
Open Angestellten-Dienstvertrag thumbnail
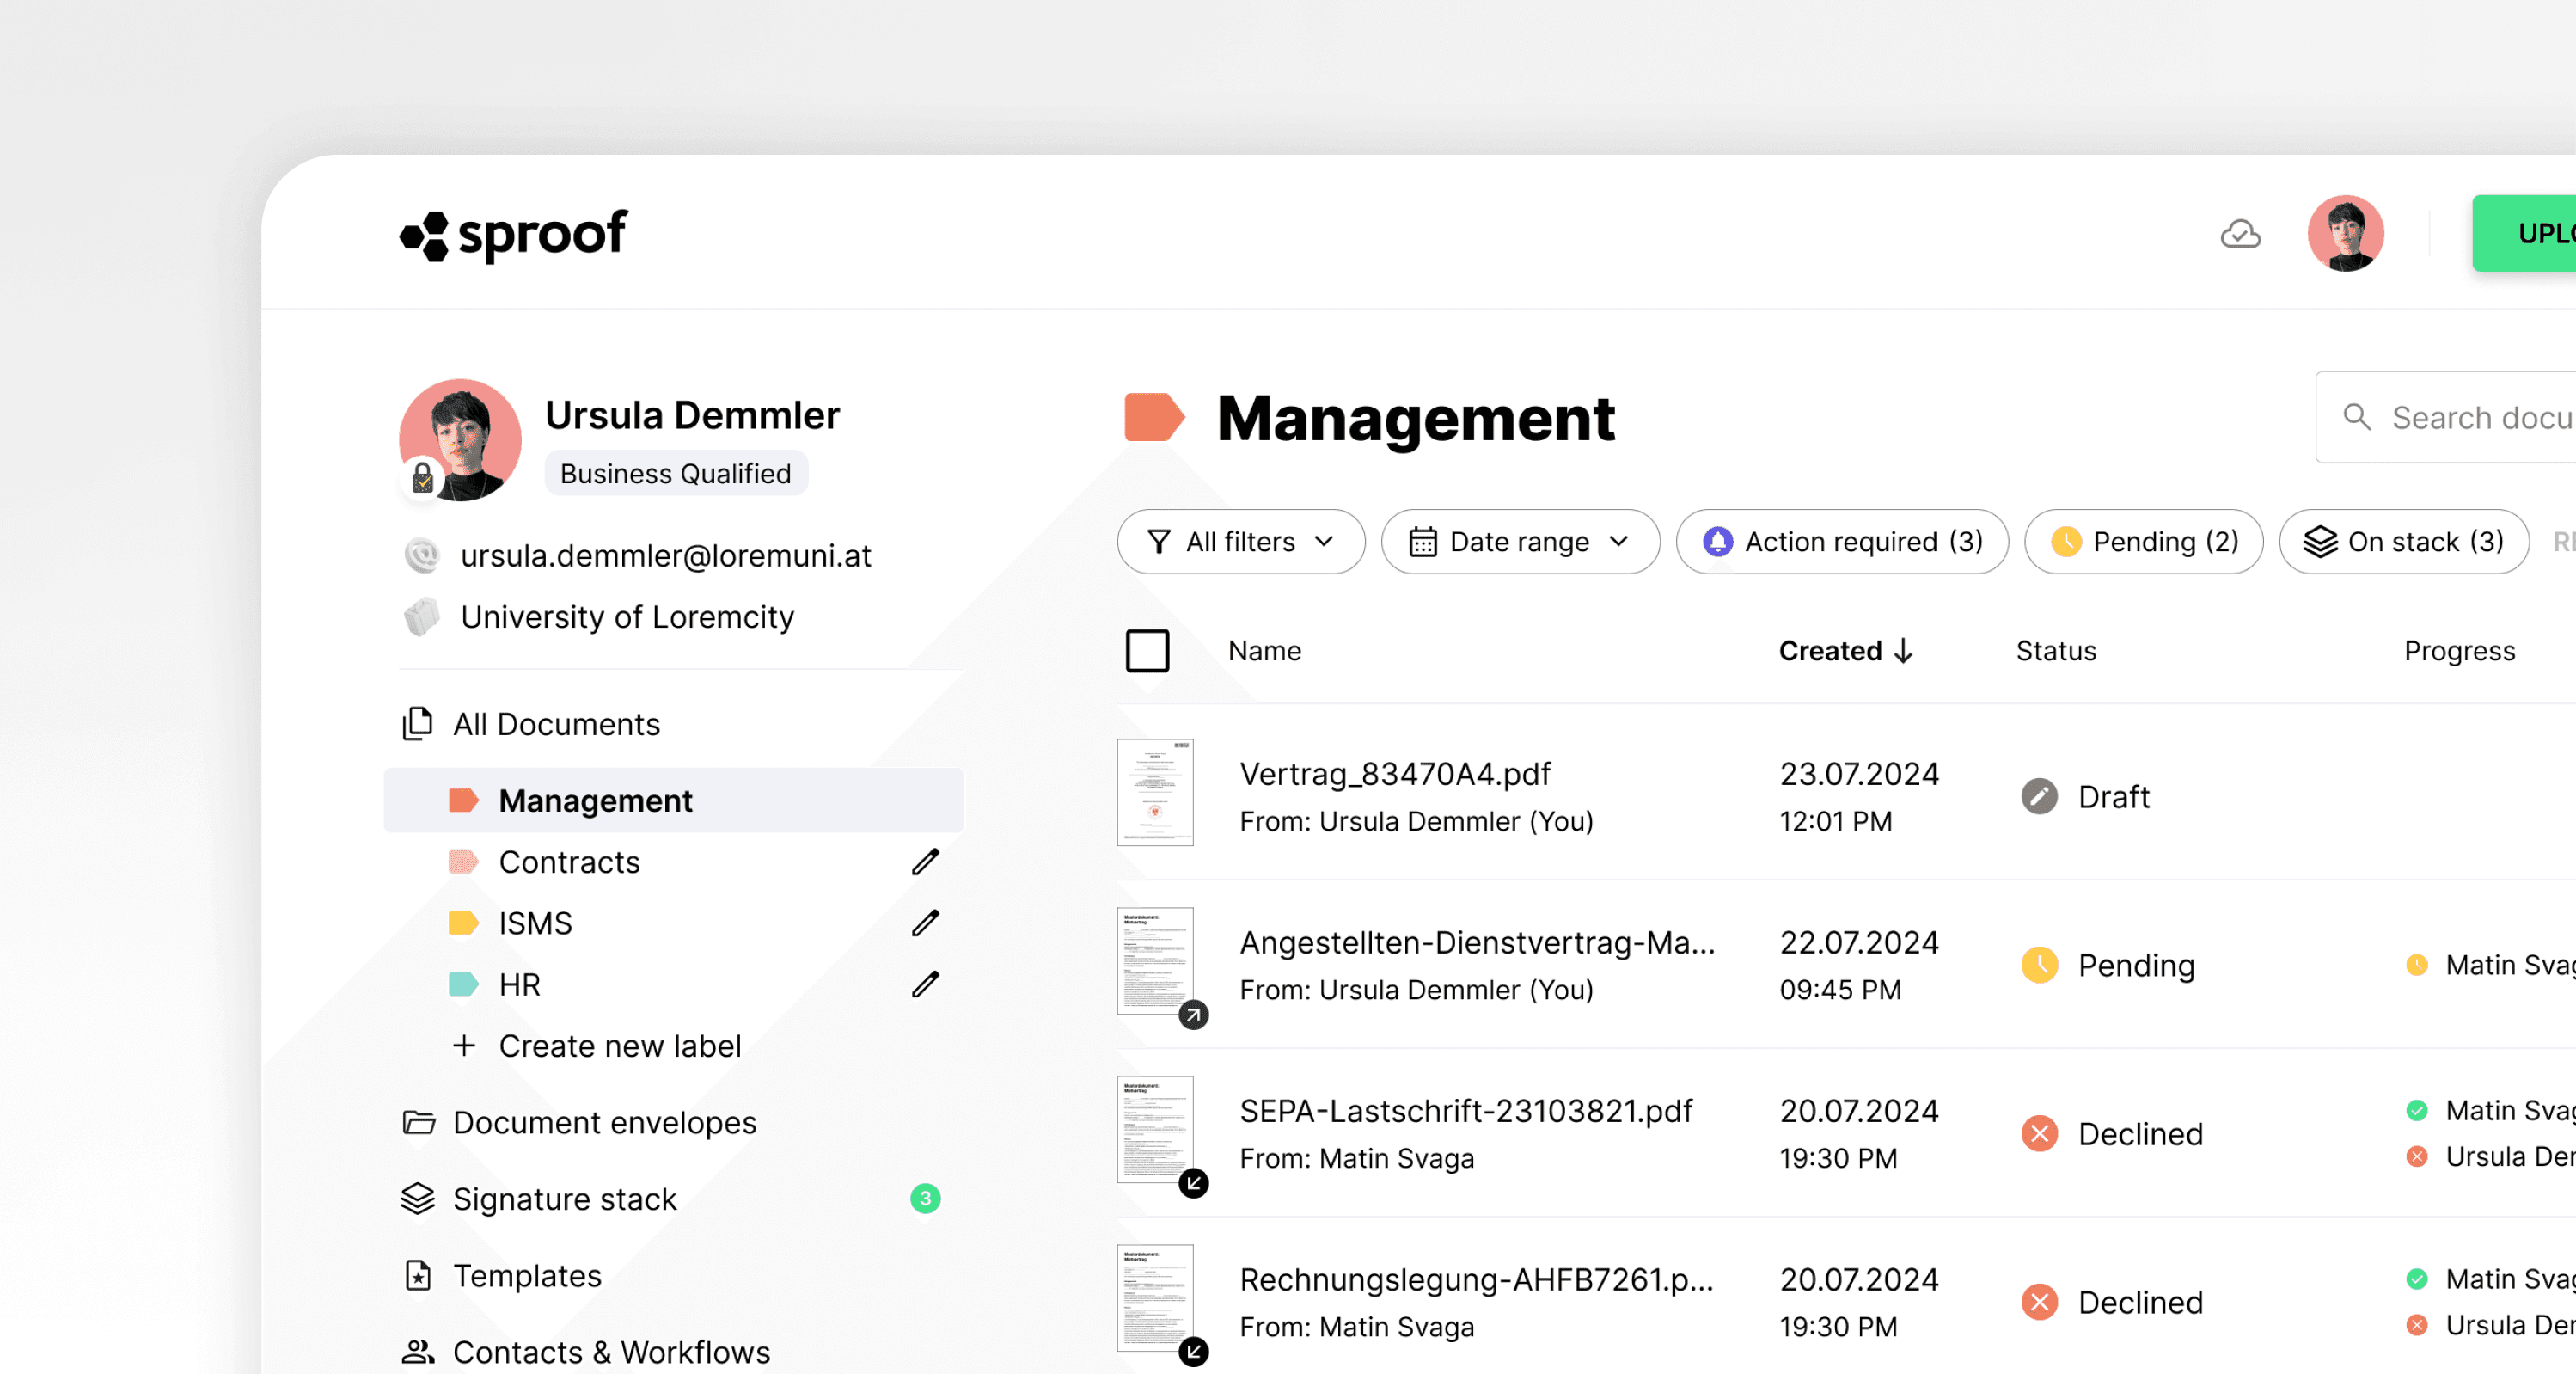click(1155, 961)
